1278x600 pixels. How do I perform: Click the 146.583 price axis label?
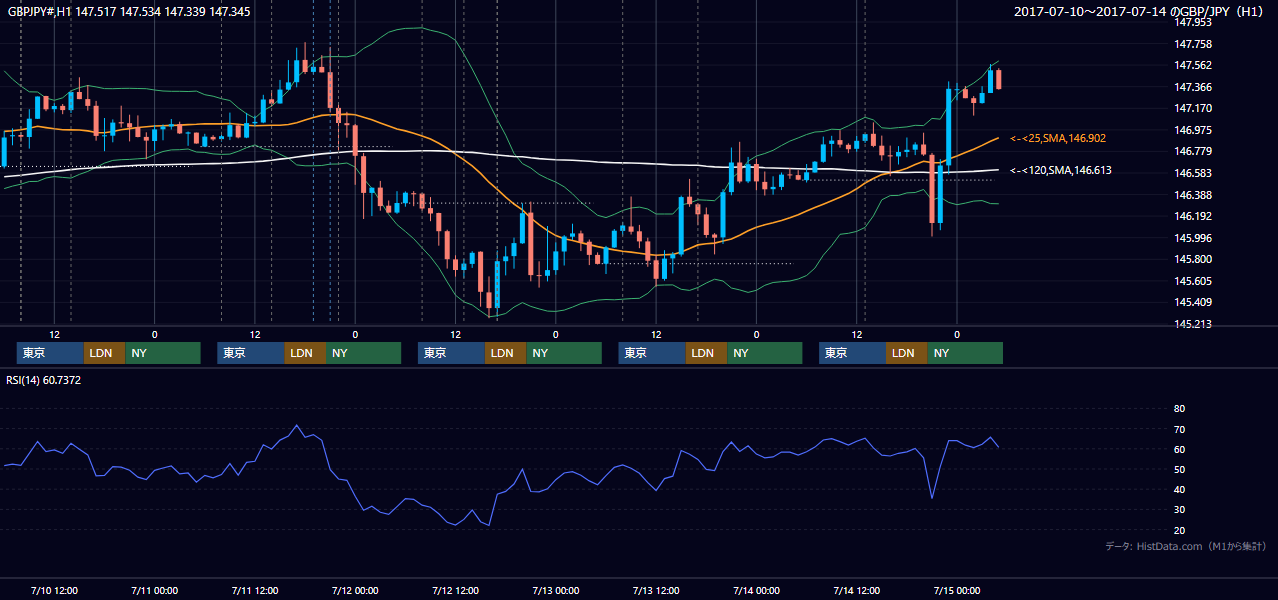[1192, 173]
